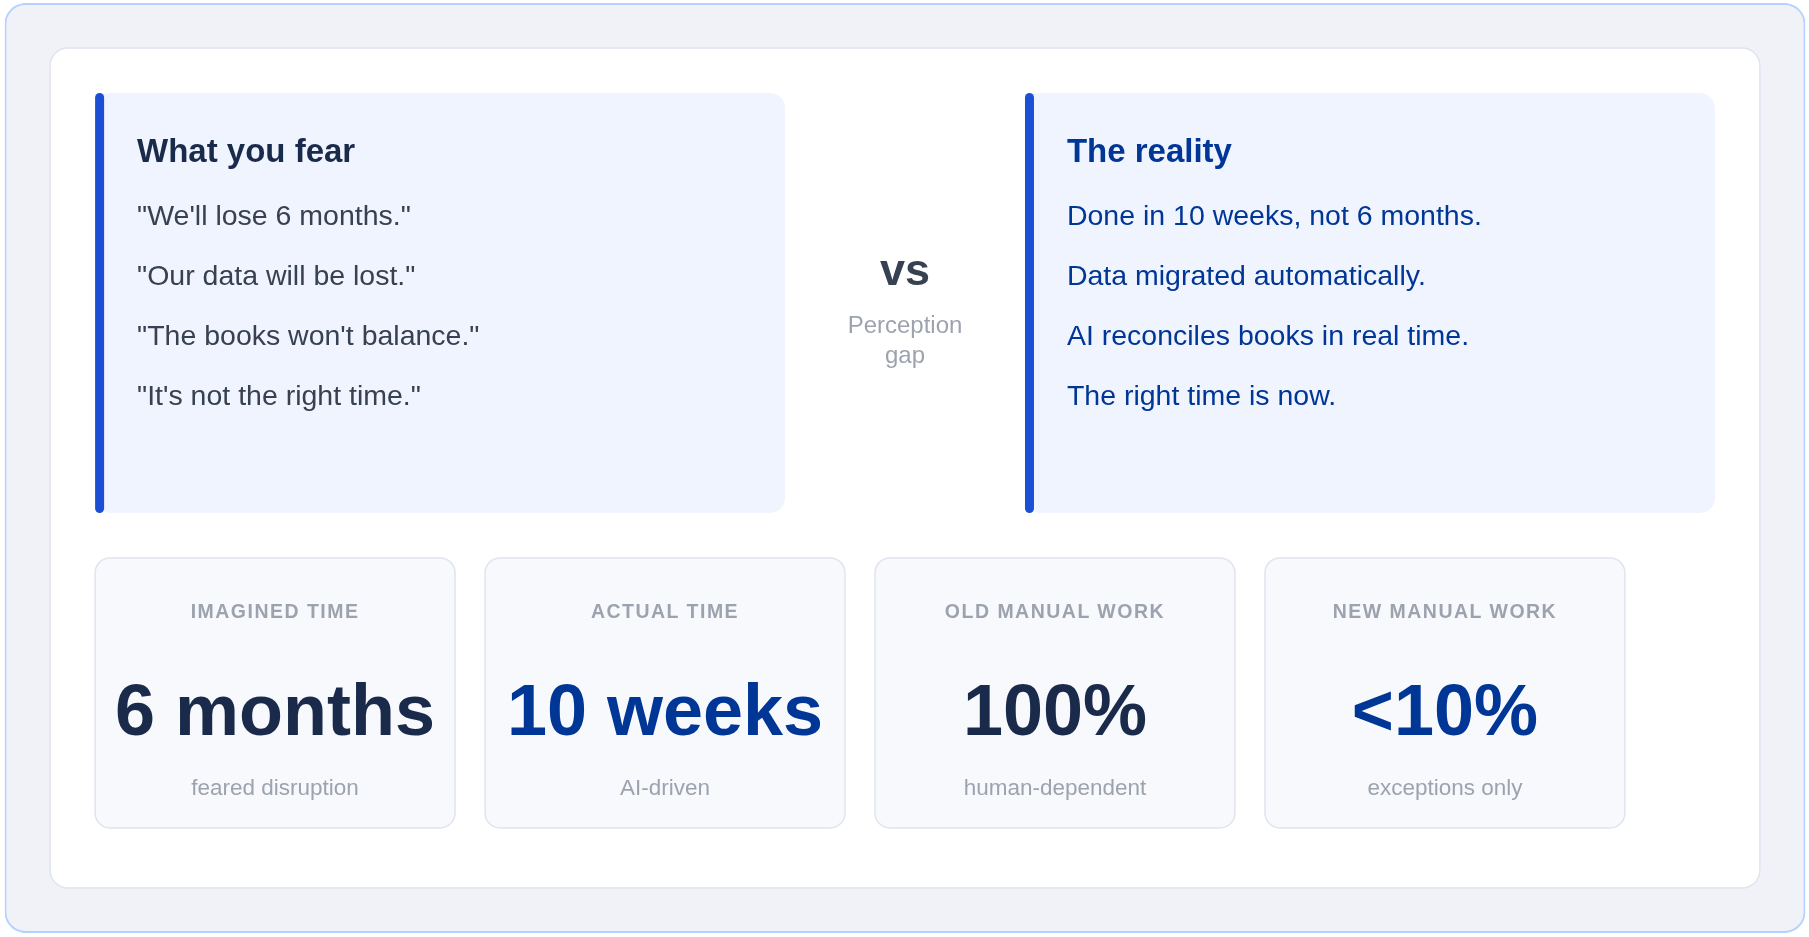Select "The right time is now." text

coord(1200,396)
